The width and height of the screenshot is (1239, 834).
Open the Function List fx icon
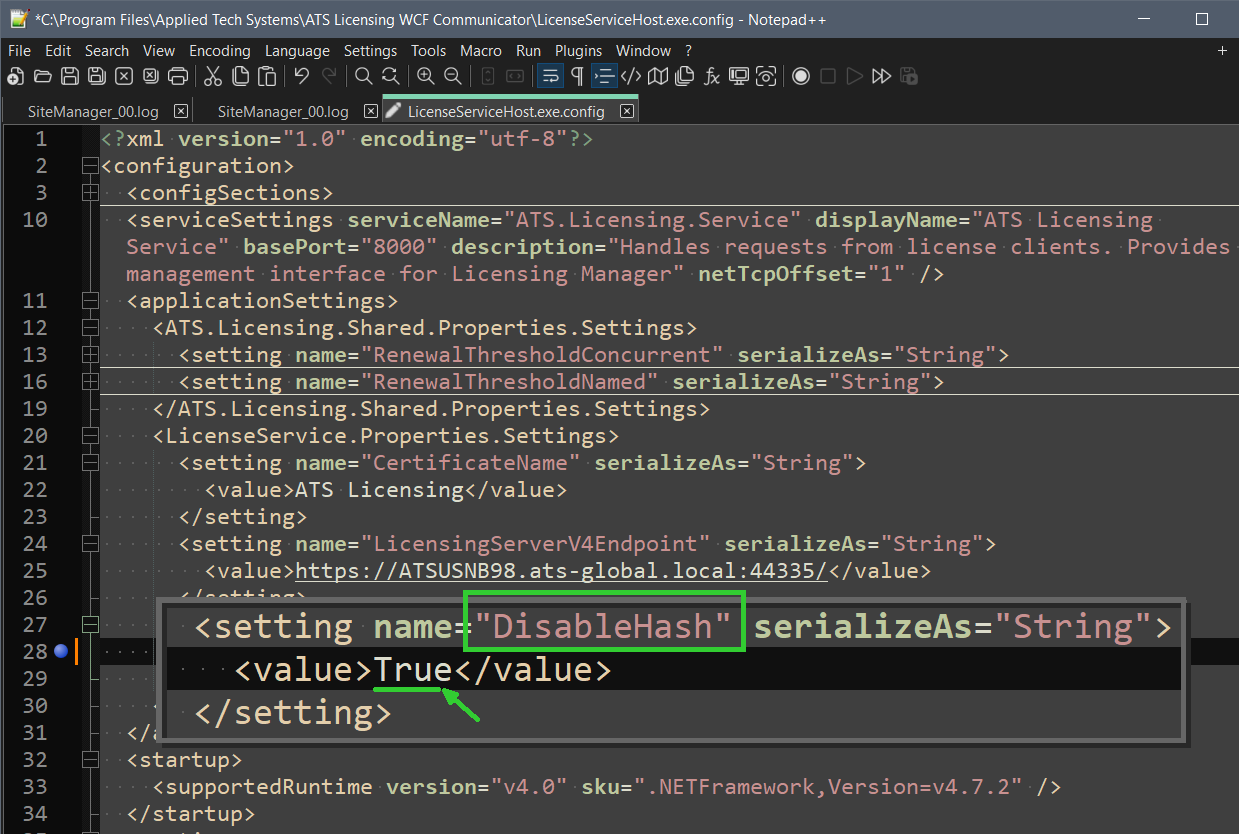(x=712, y=77)
